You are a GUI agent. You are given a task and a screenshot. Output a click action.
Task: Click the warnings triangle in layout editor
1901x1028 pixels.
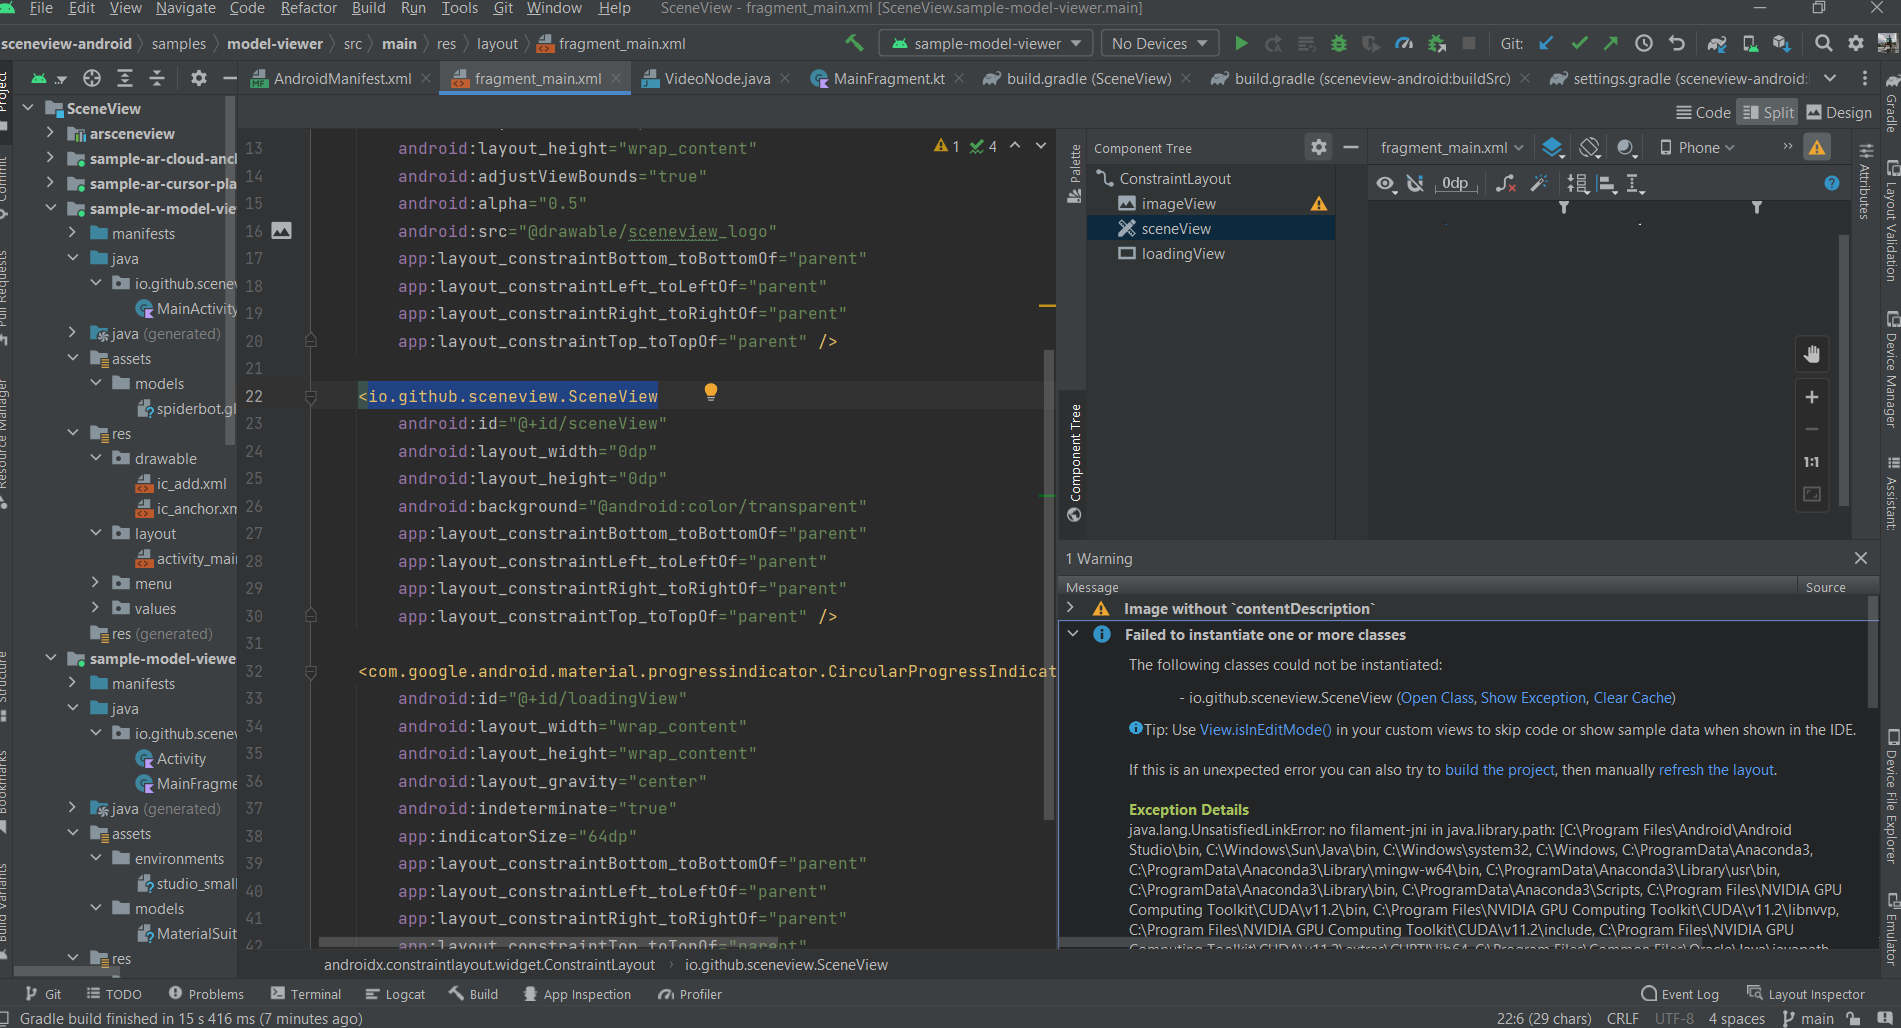point(1817,147)
